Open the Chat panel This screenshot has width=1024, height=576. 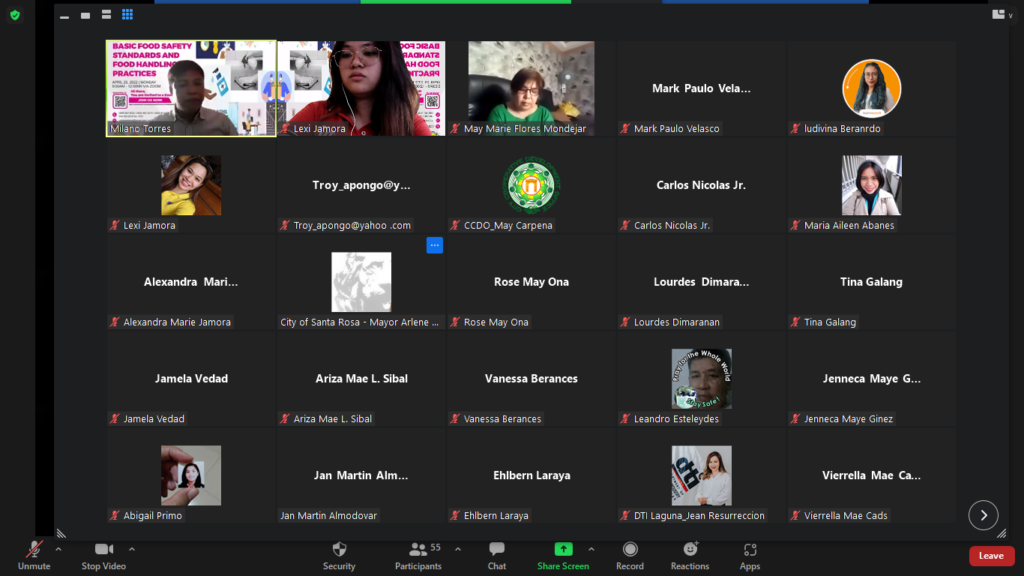coord(496,555)
